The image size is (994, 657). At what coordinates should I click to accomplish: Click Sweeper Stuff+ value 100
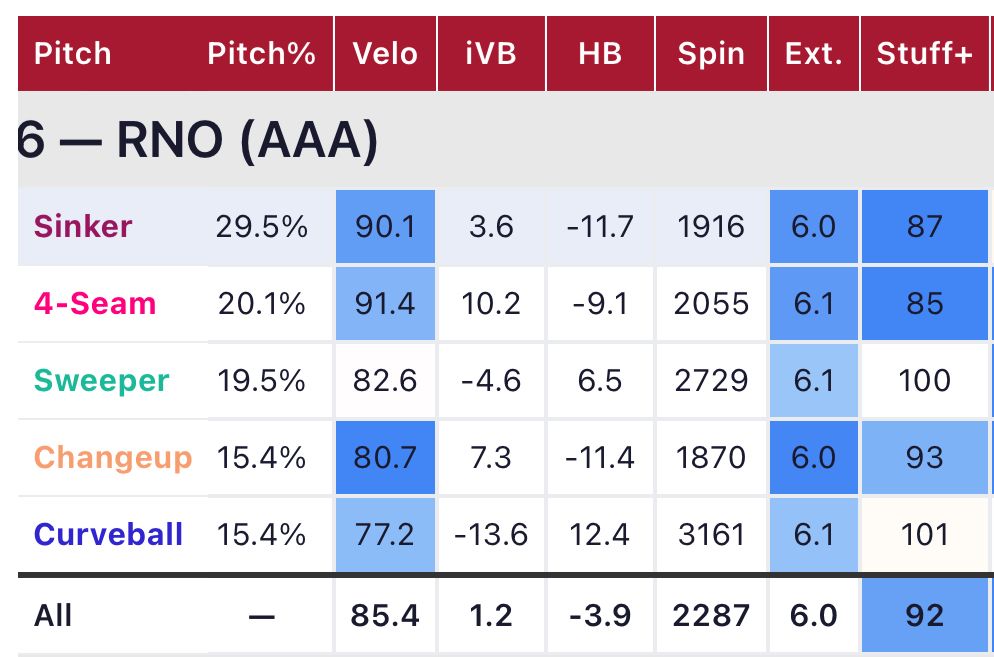[924, 381]
